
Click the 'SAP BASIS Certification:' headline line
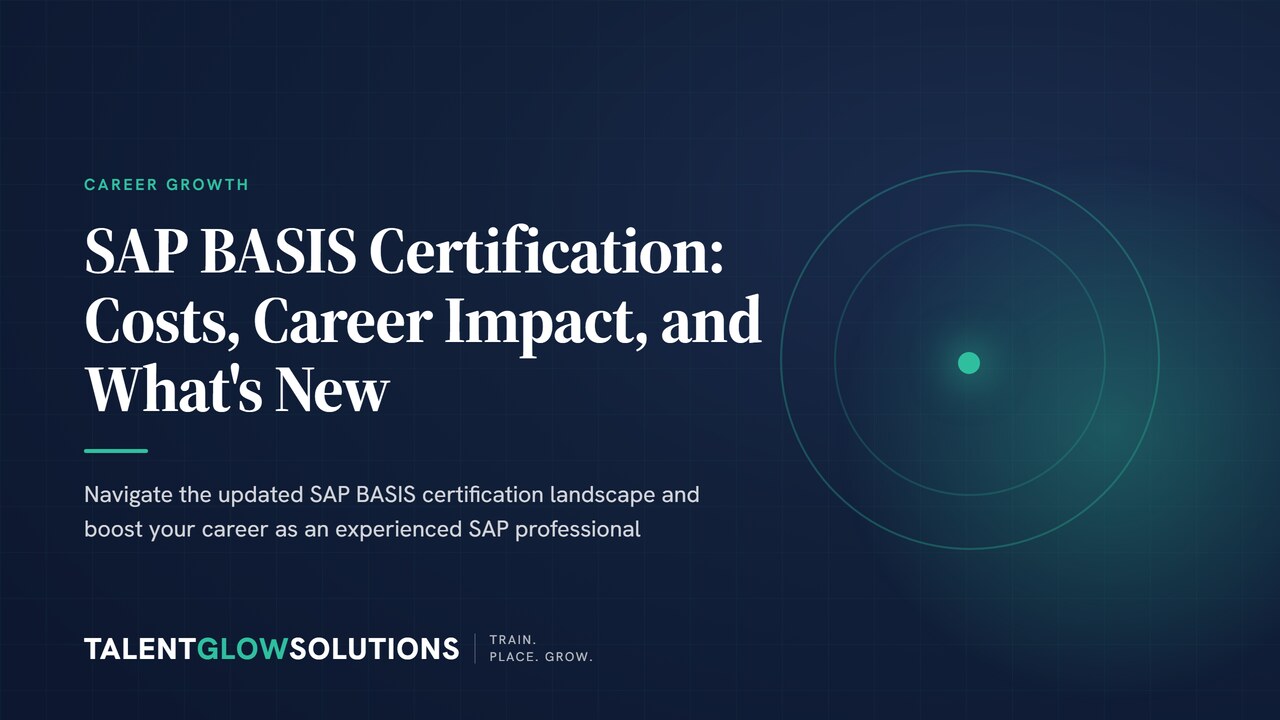(x=403, y=254)
